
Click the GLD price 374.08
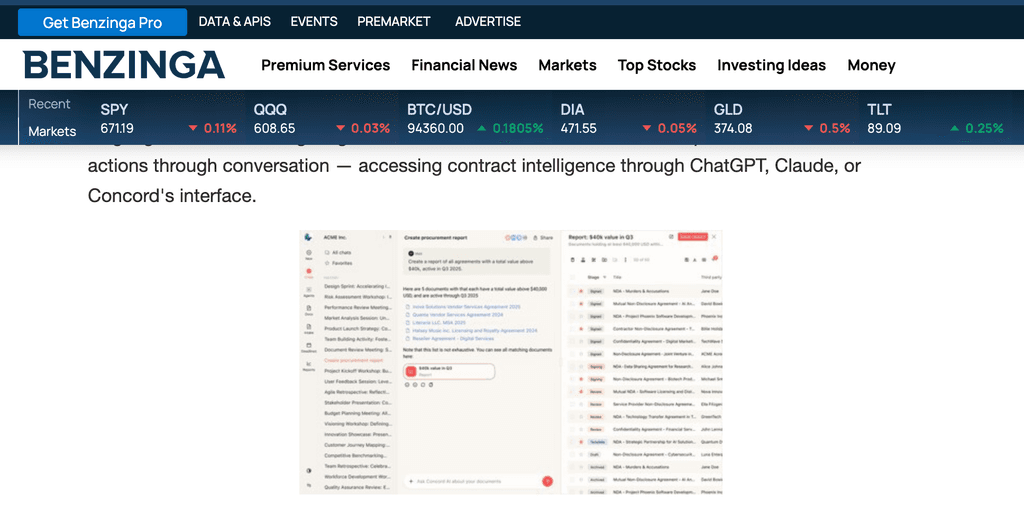[x=733, y=128]
